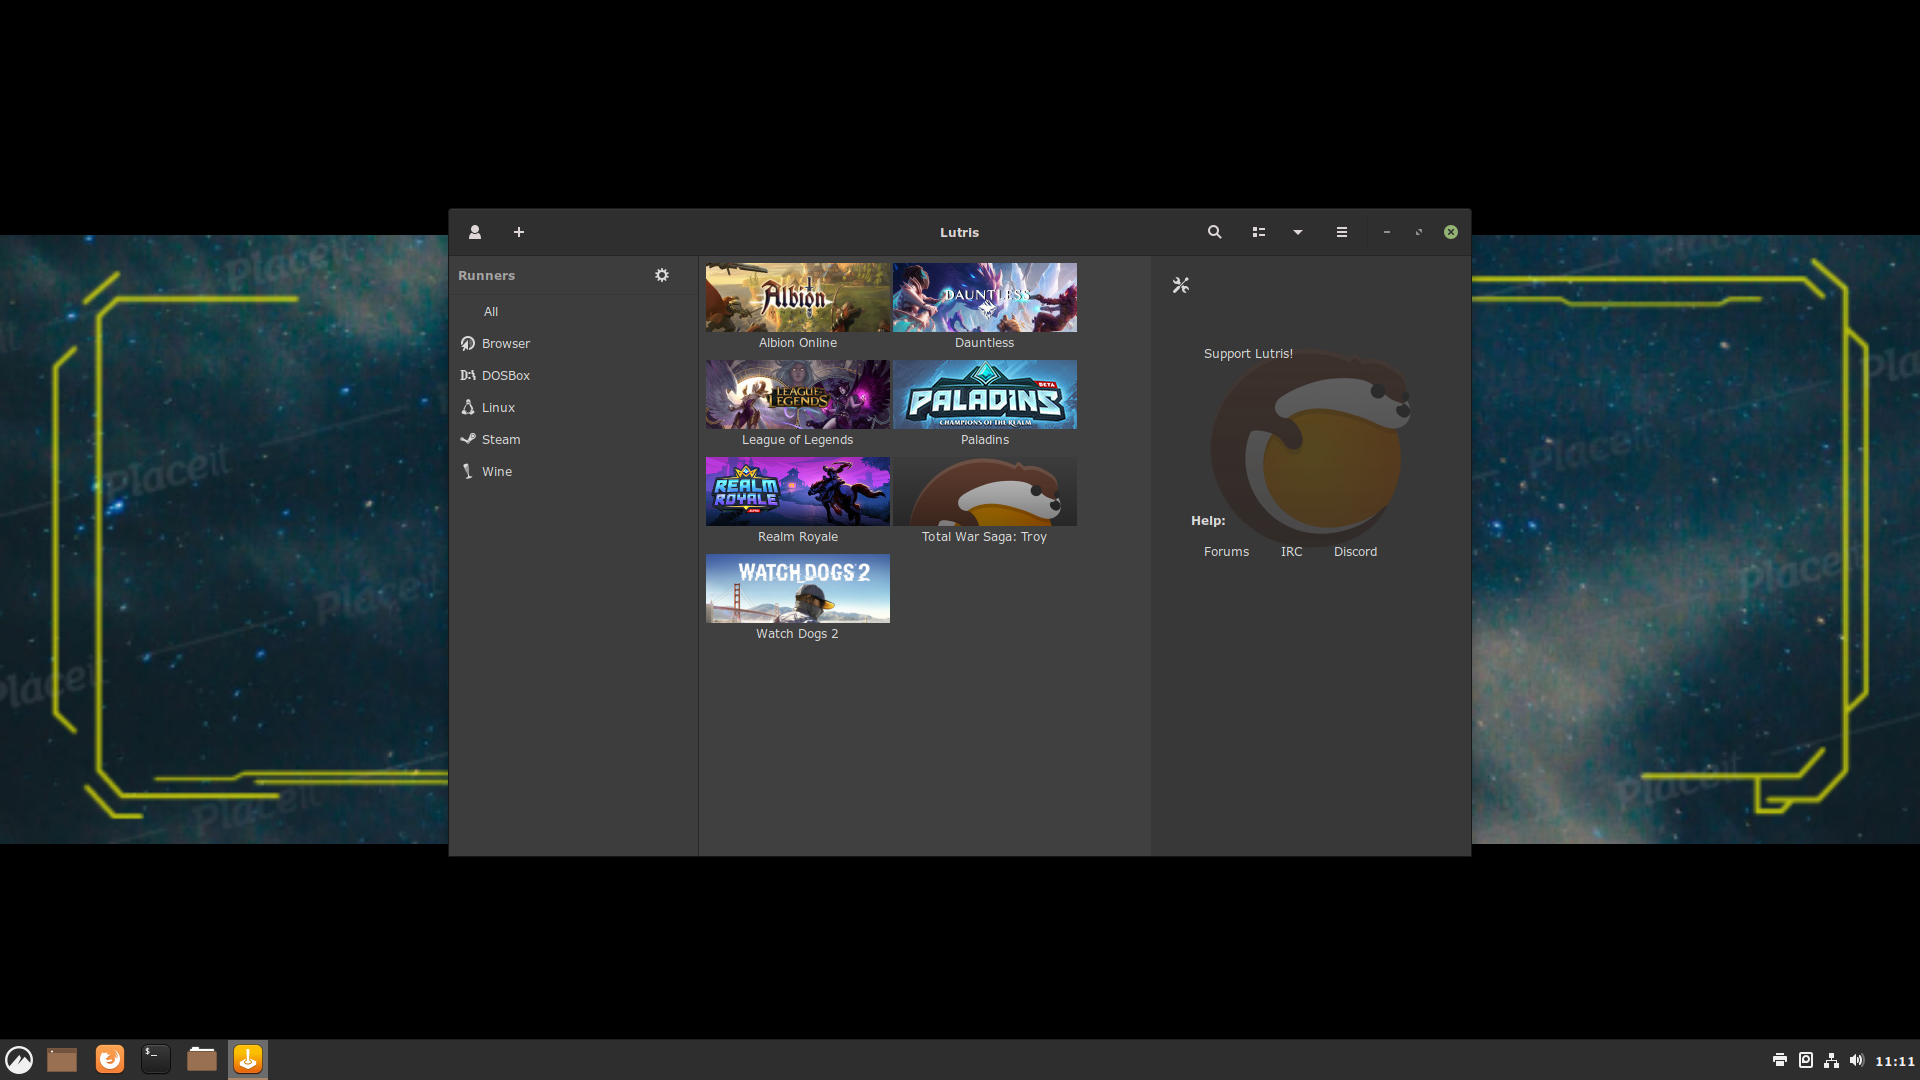Click the tools icon in right panel
The height and width of the screenshot is (1080, 1920).
tap(1181, 286)
